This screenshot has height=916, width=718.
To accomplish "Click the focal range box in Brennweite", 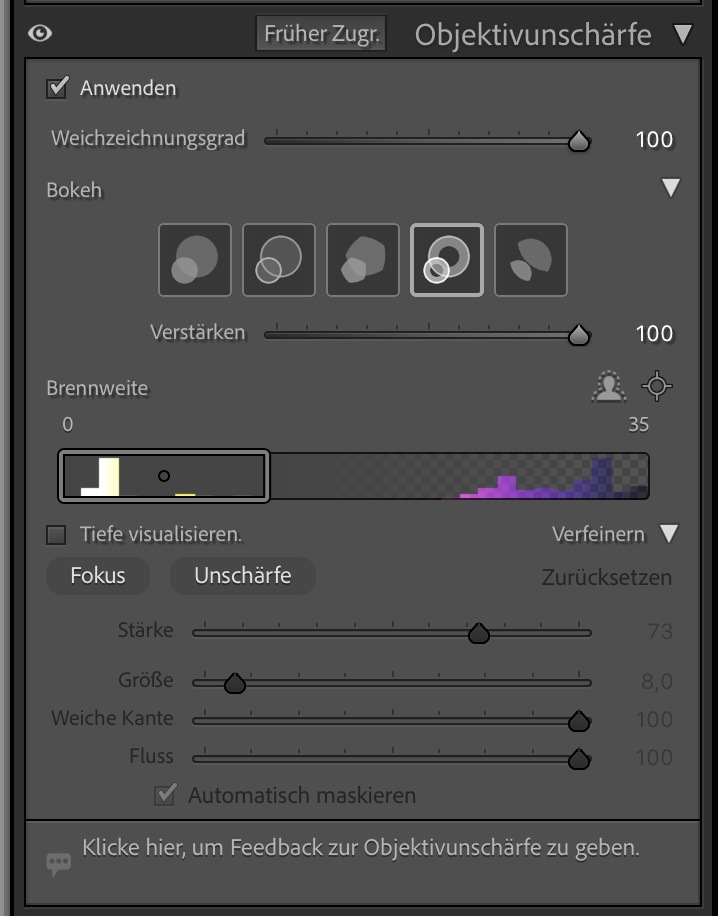I will [164, 476].
